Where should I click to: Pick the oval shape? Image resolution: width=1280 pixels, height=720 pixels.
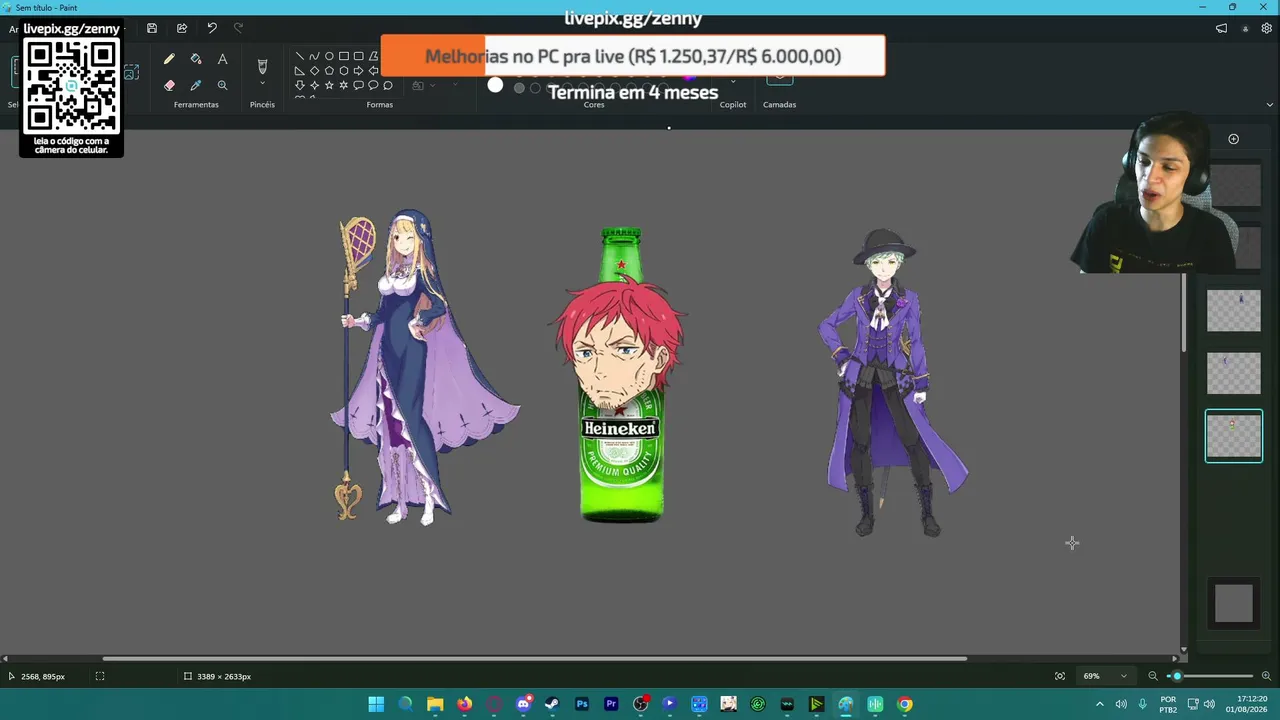click(x=329, y=56)
